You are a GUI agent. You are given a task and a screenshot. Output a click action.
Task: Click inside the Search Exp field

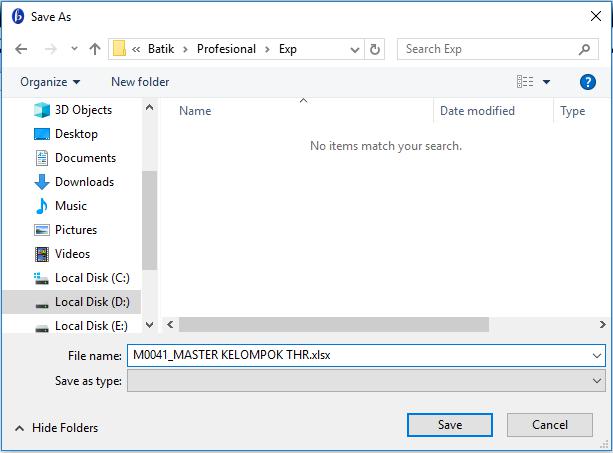(x=485, y=49)
